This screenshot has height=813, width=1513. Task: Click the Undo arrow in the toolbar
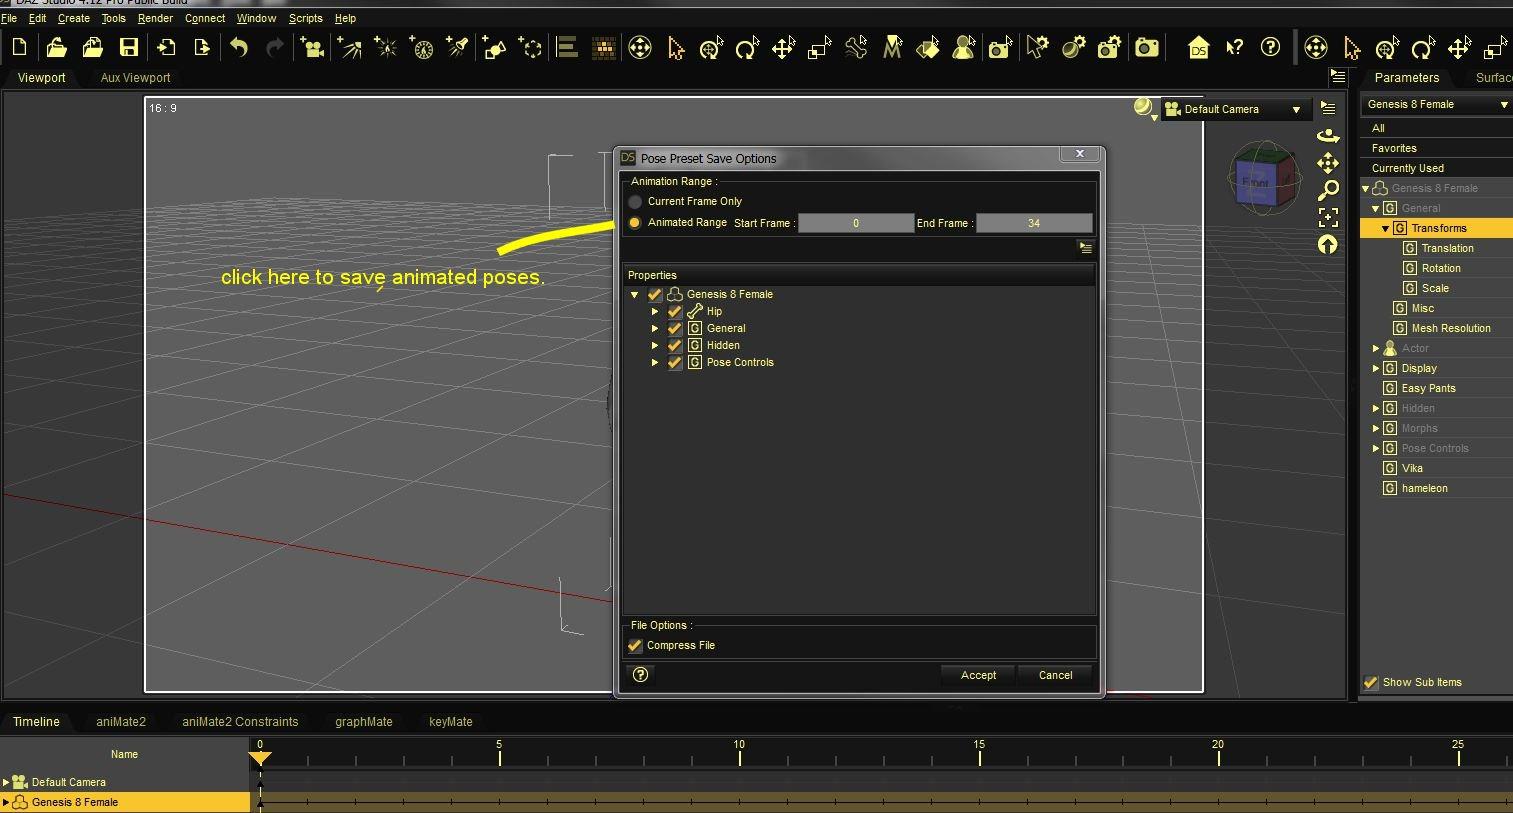coord(239,47)
